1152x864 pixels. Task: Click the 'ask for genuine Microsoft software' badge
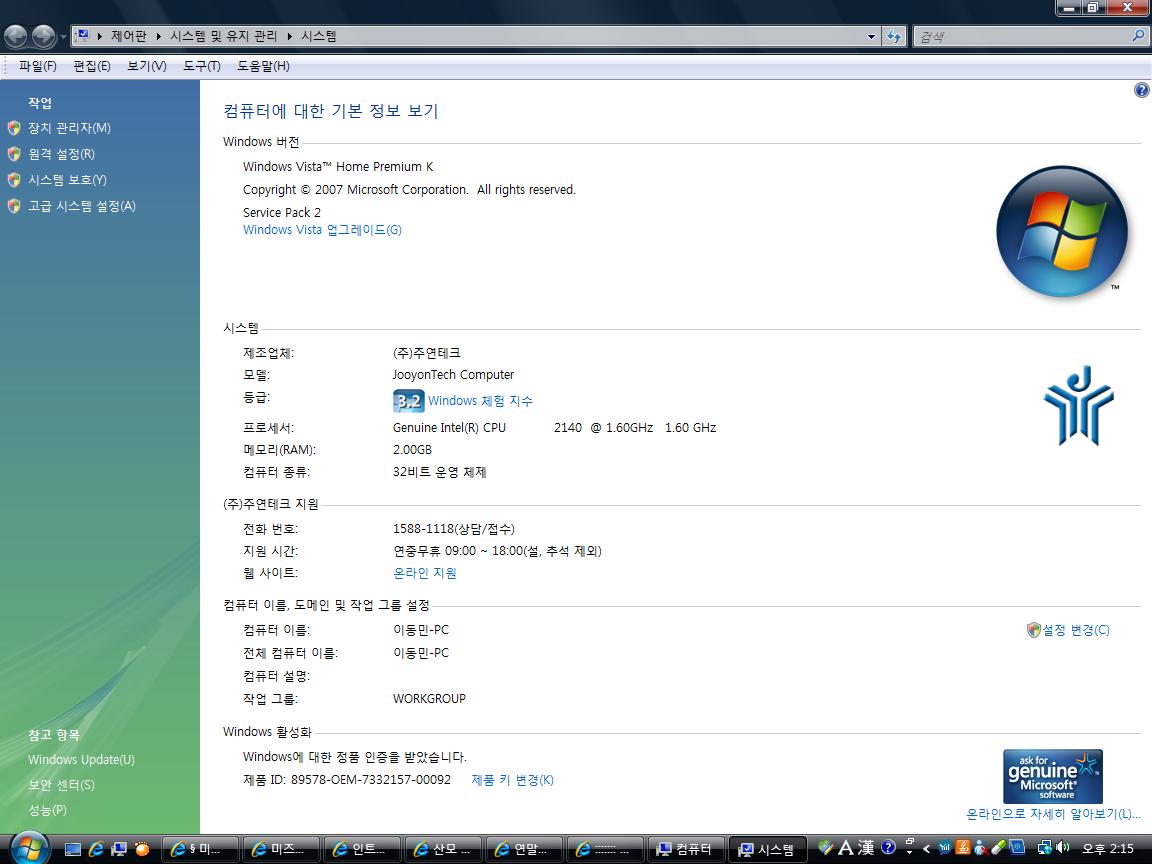[x=1052, y=776]
